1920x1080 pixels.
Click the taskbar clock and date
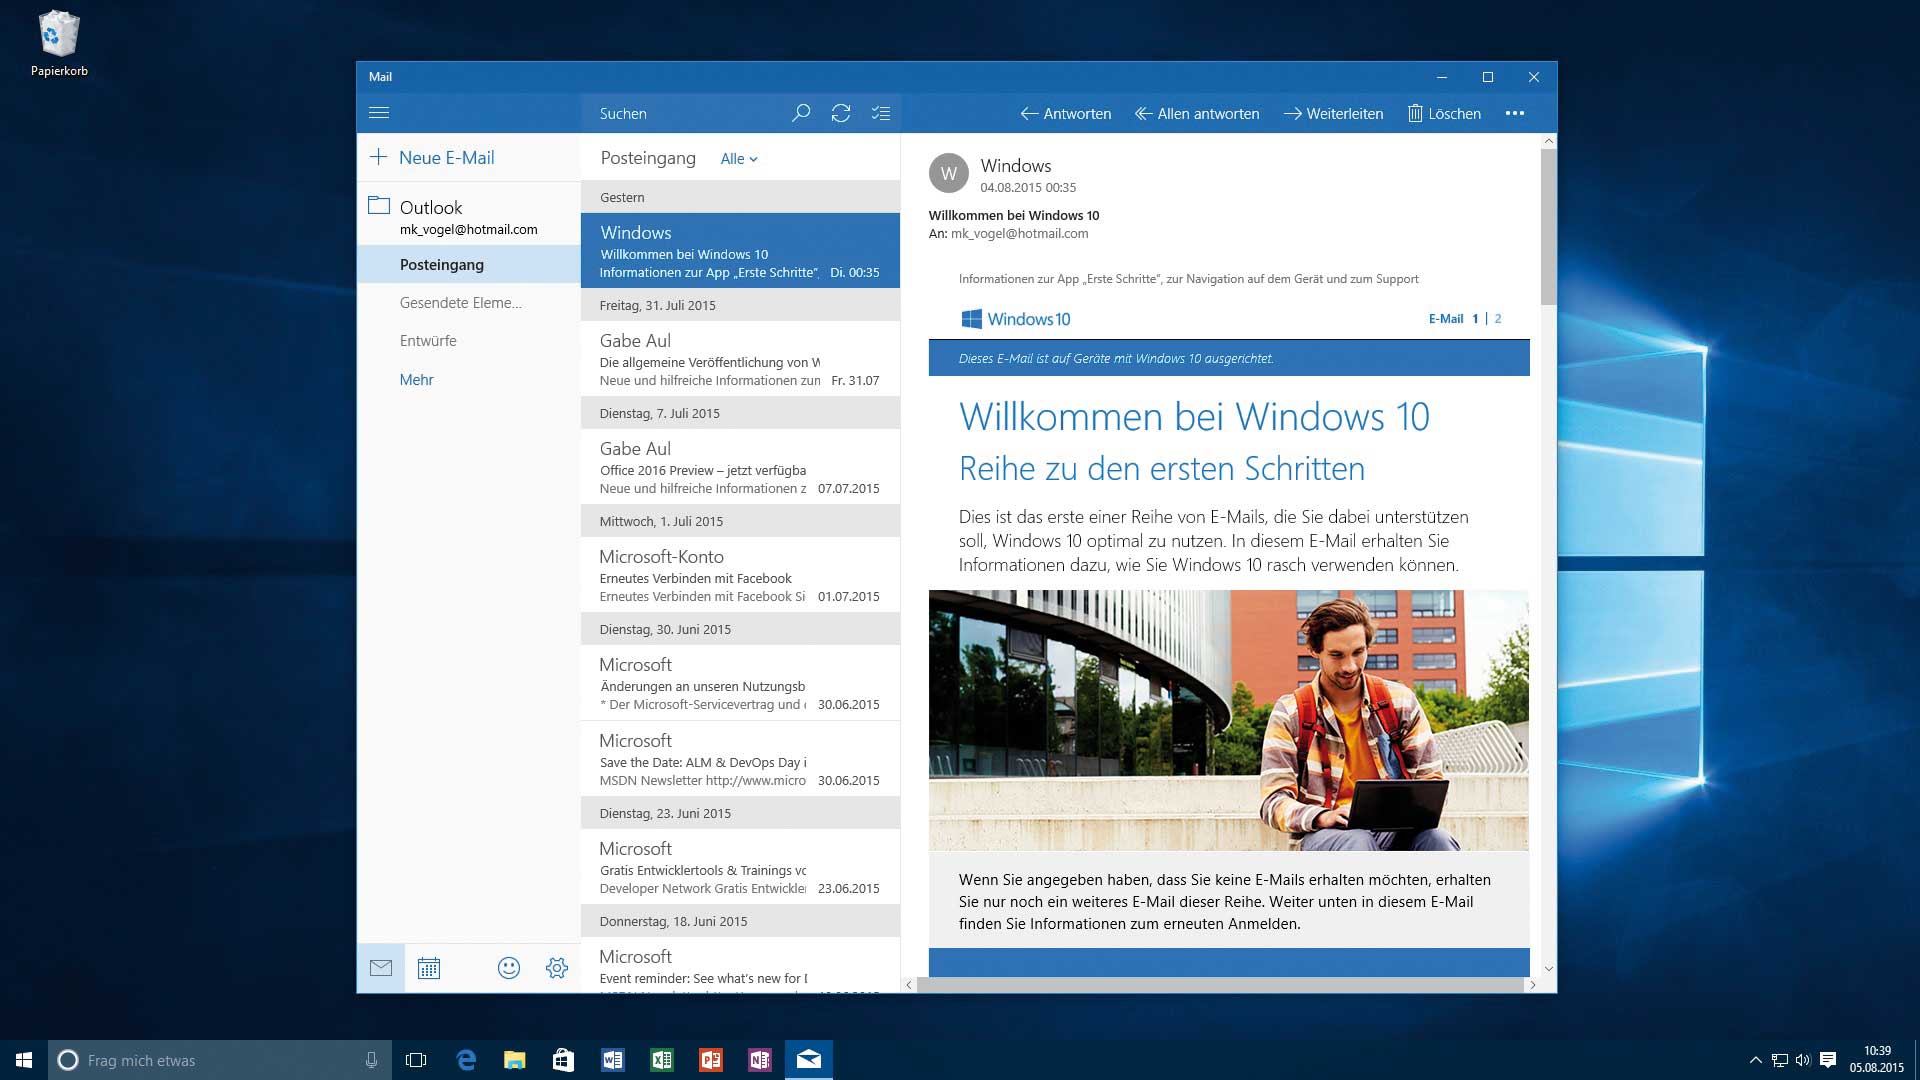tap(1876, 1060)
